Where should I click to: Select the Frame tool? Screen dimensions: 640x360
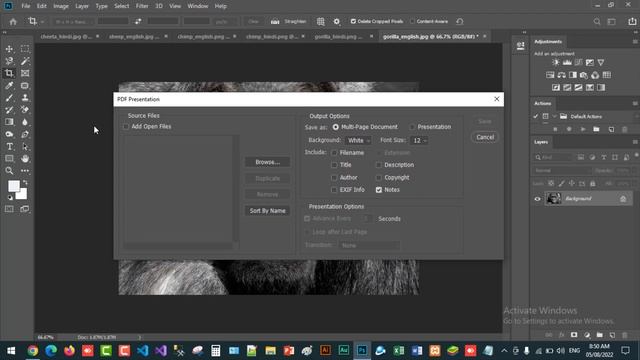pyautogui.click(x=25, y=73)
